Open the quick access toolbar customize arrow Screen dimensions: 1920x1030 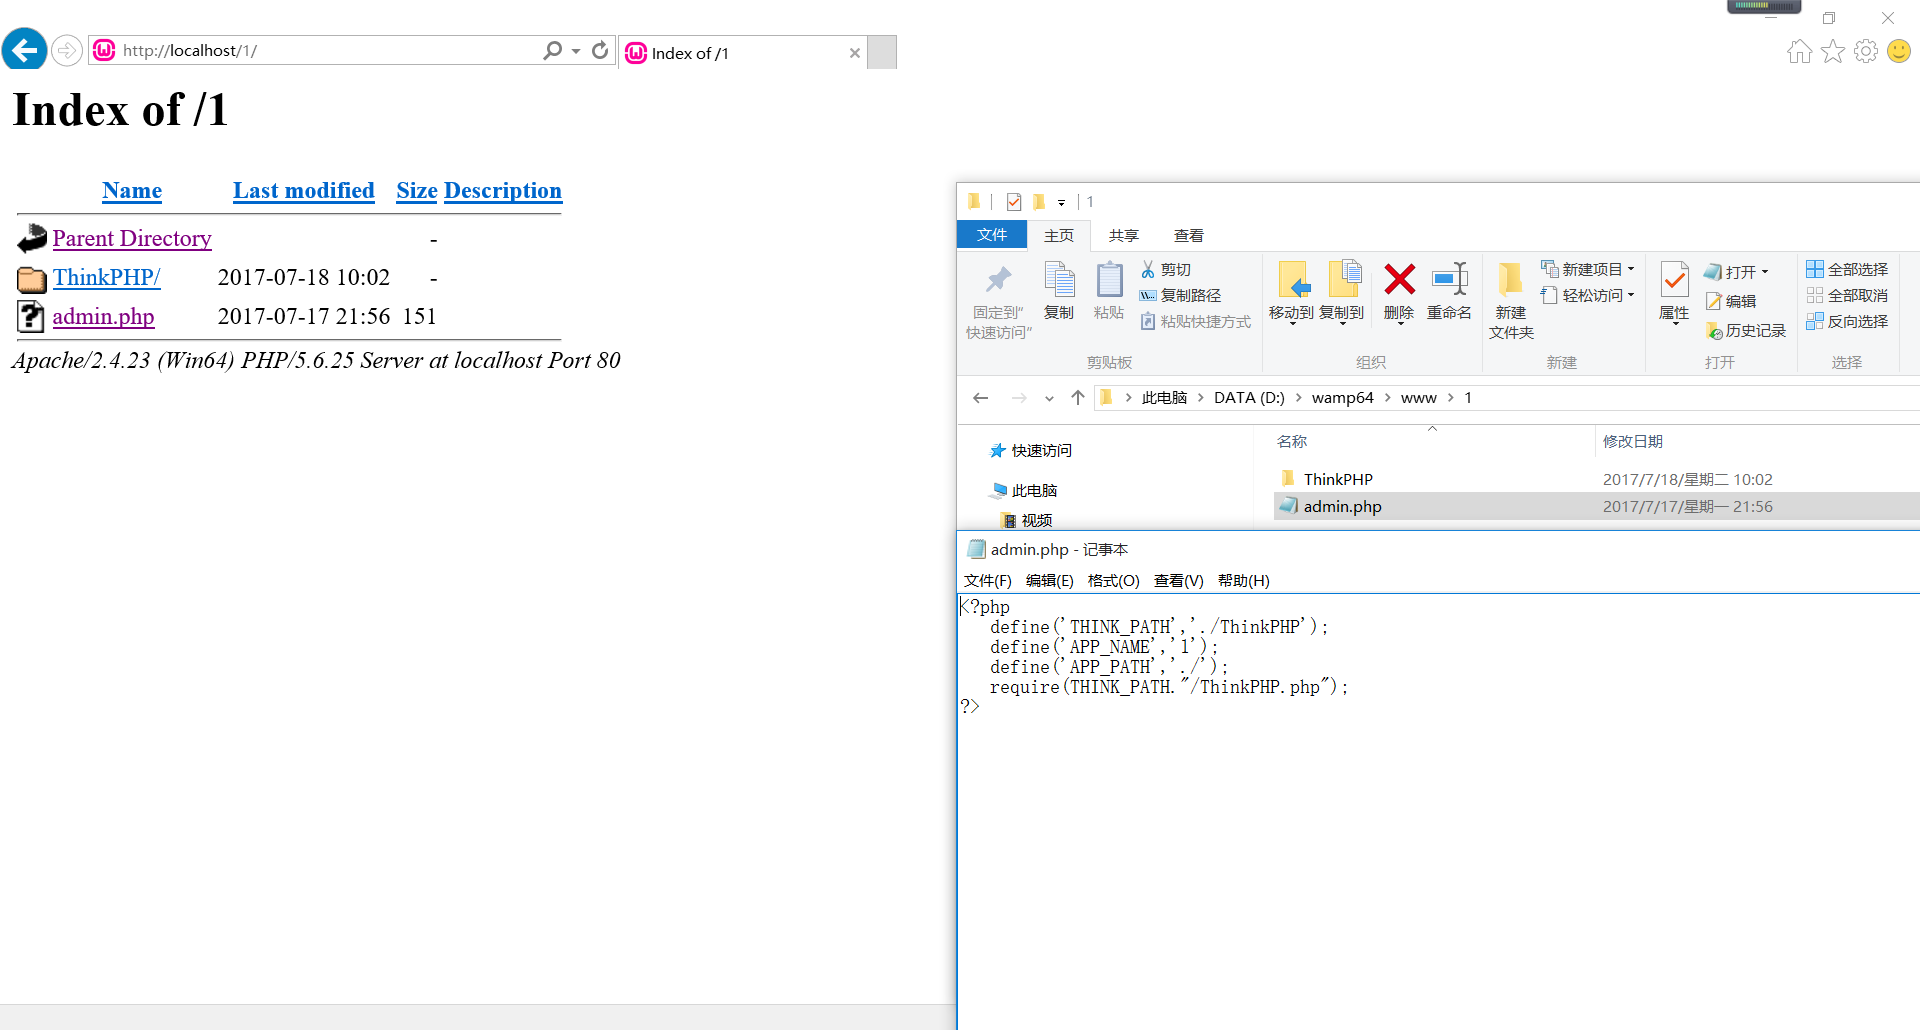[1061, 203]
